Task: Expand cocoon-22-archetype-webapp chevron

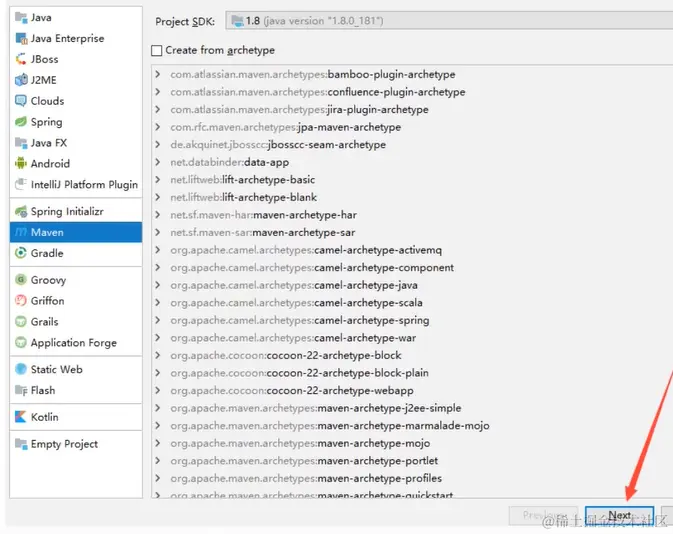Action: 158,390
